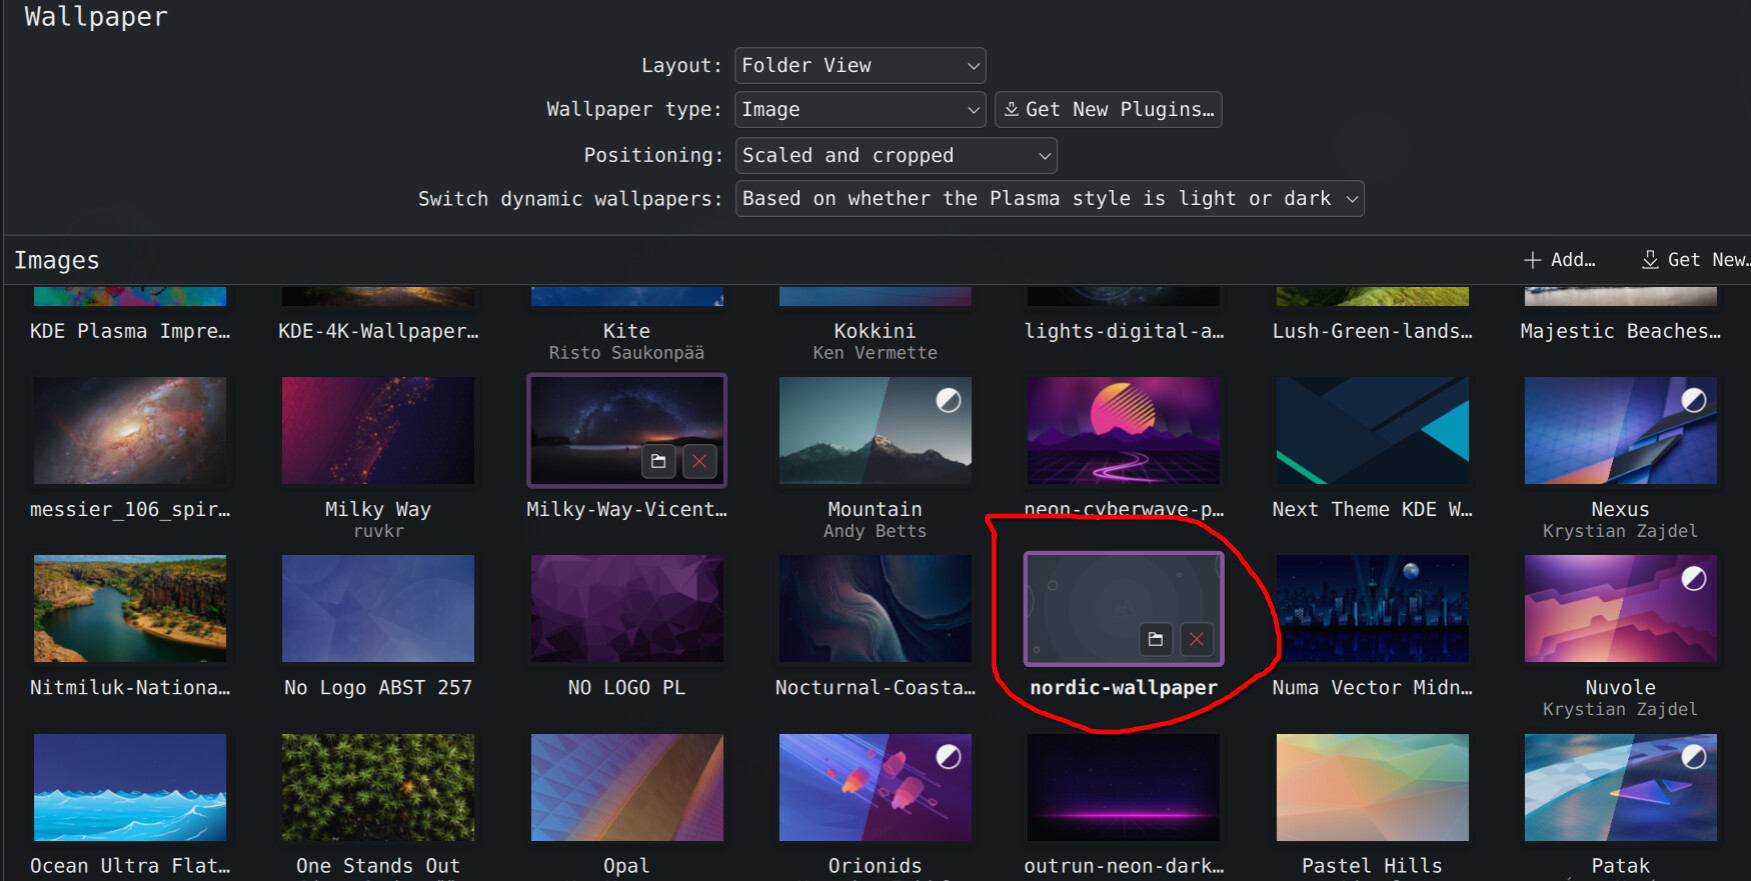Open the Positioning dropdown
The height and width of the screenshot is (881, 1751).
[895, 156]
